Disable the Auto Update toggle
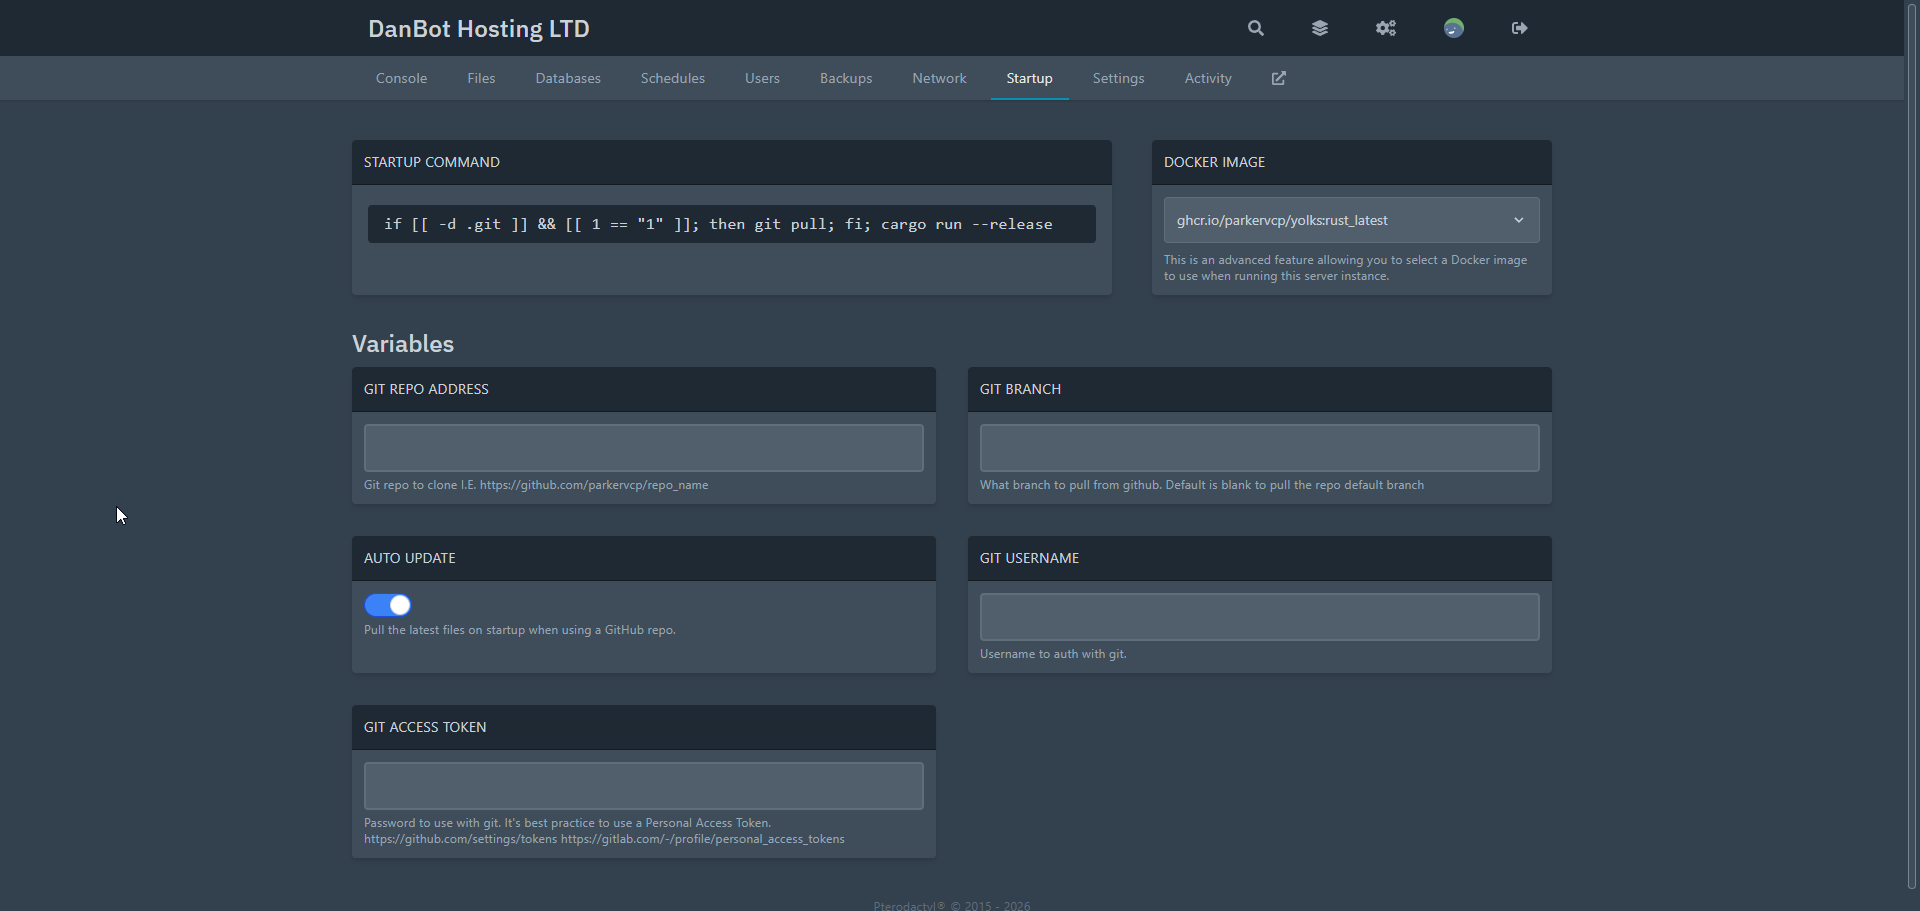The image size is (1920, 911). 387,605
